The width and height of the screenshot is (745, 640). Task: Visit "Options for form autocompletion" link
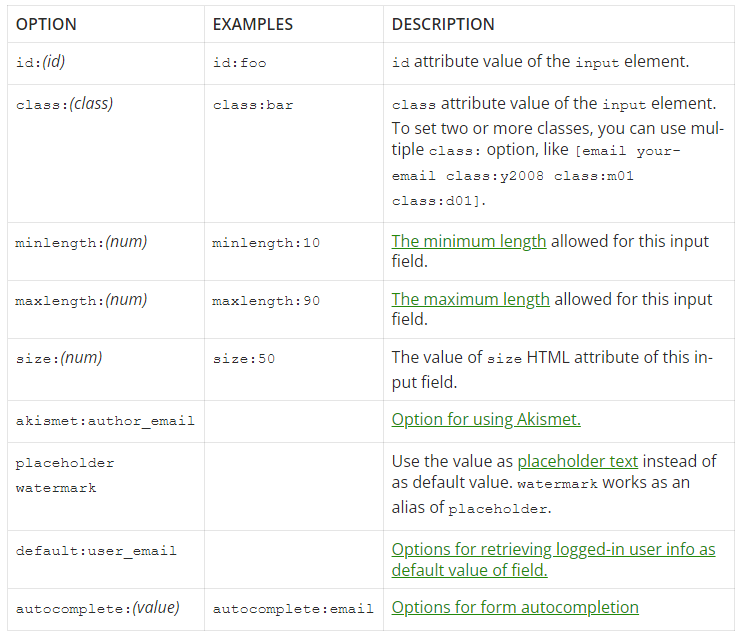point(514,607)
